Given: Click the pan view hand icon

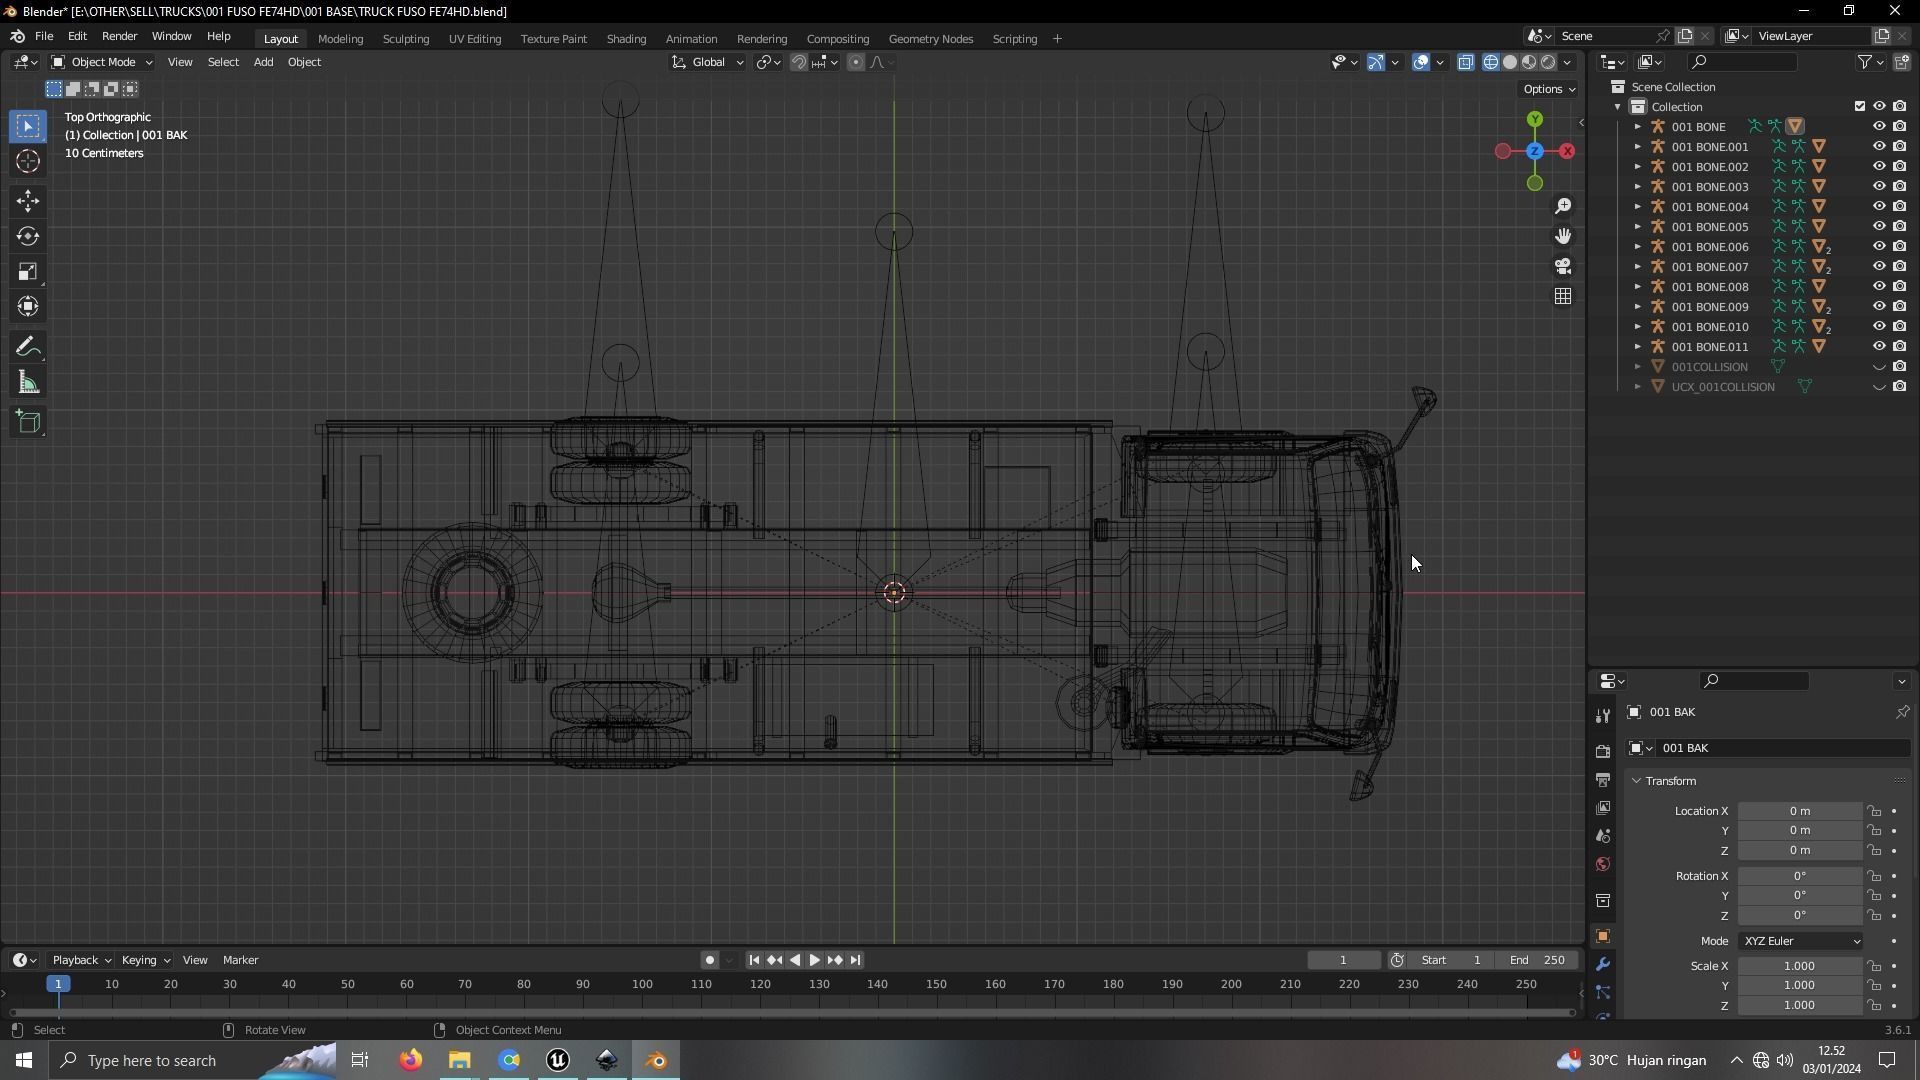Looking at the screenshot, I should (x=1563, y=236).
